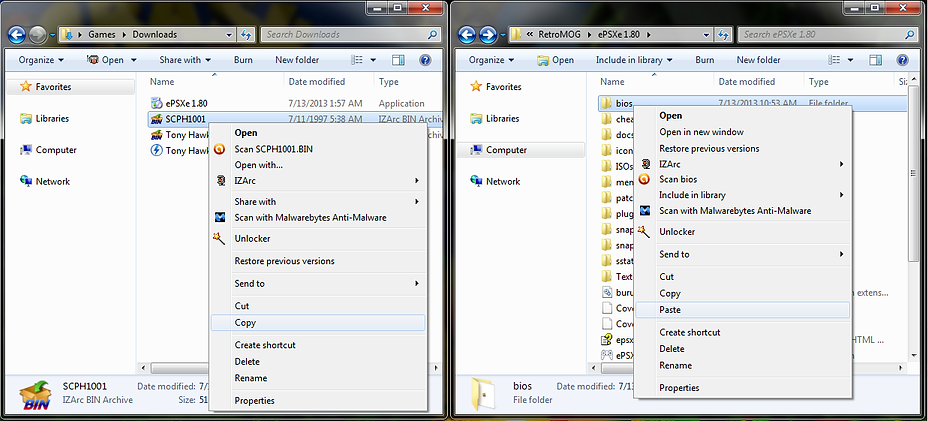Click Avast scan icon beside Scan SCPH1001.BIN
Image resolution: width=928 pixels, height=421 pixels.
pos(220,149)
